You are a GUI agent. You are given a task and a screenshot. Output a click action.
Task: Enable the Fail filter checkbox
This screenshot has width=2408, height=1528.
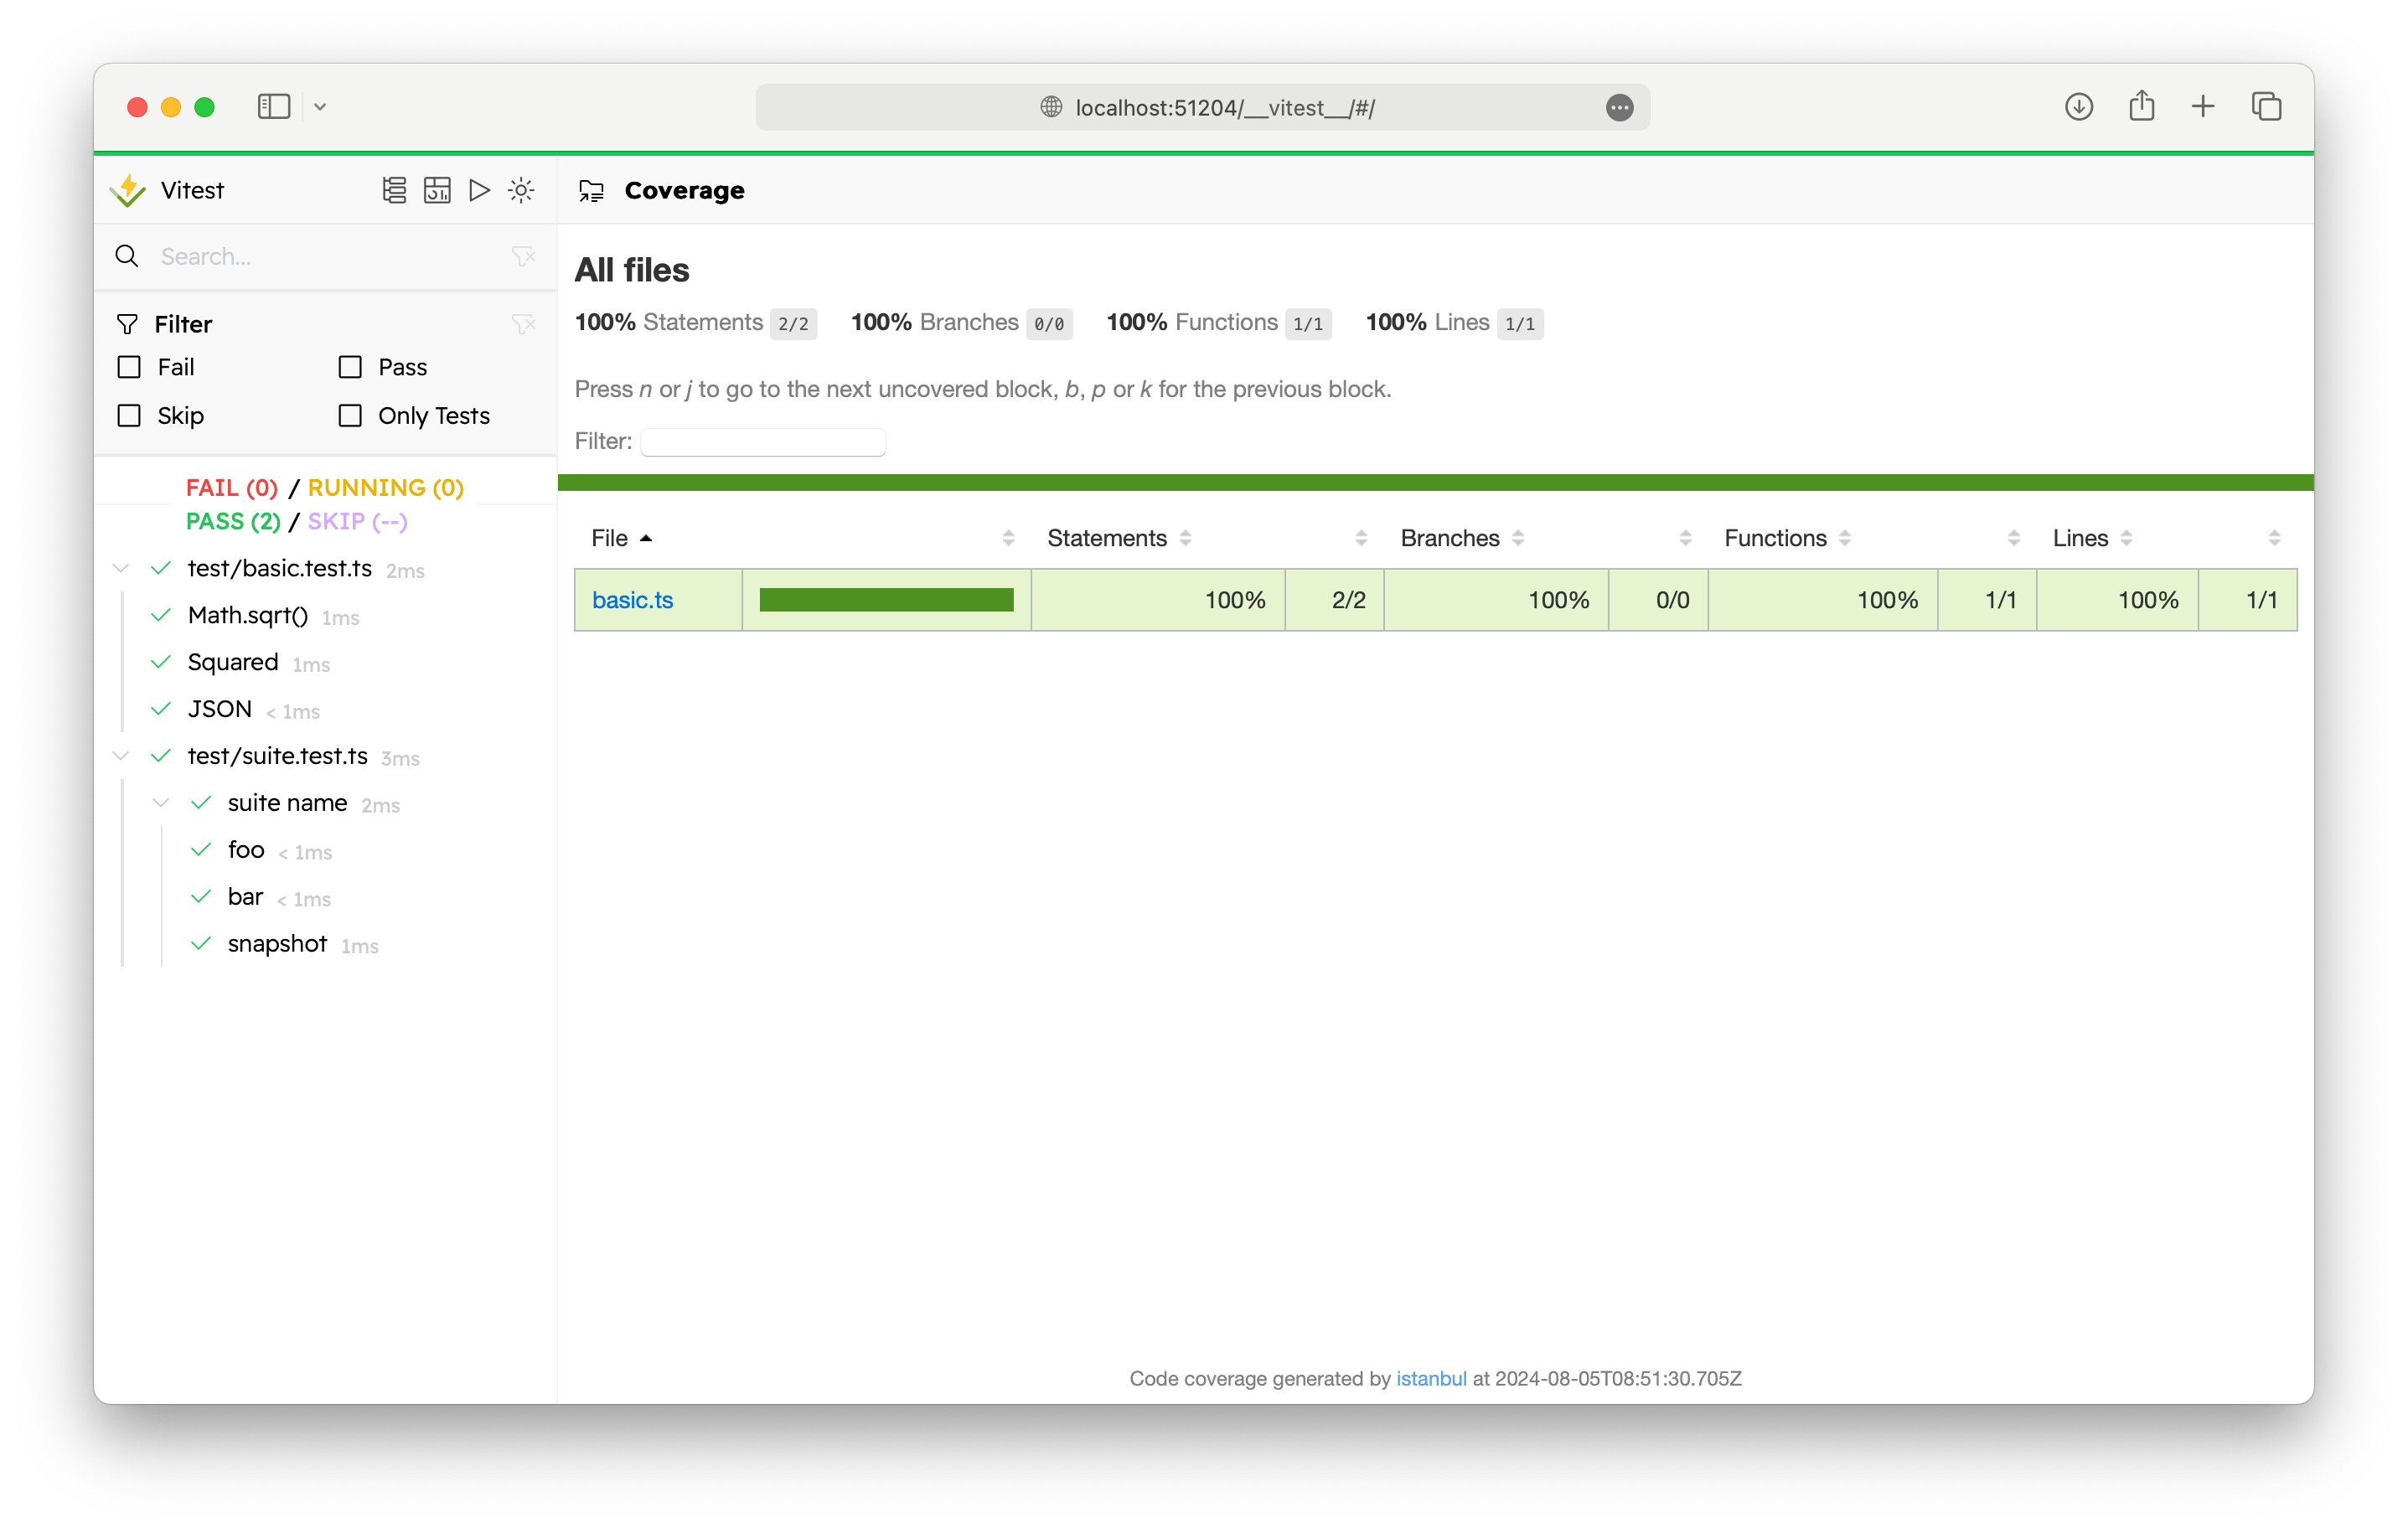click(x=128, y=367)
